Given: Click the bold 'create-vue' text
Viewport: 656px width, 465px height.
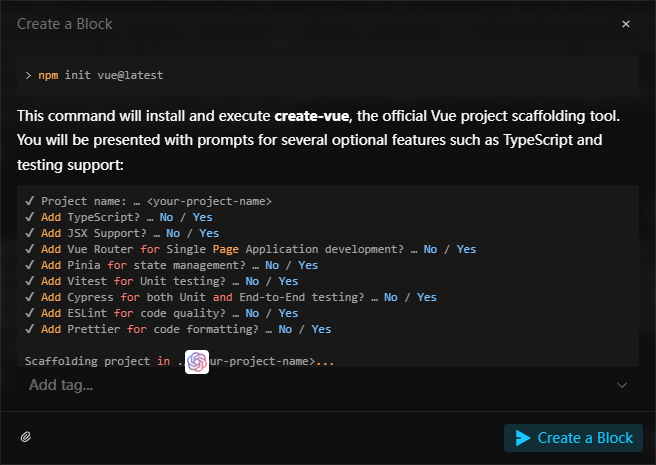Looking at the screenshot, I should tap(312, 116).
